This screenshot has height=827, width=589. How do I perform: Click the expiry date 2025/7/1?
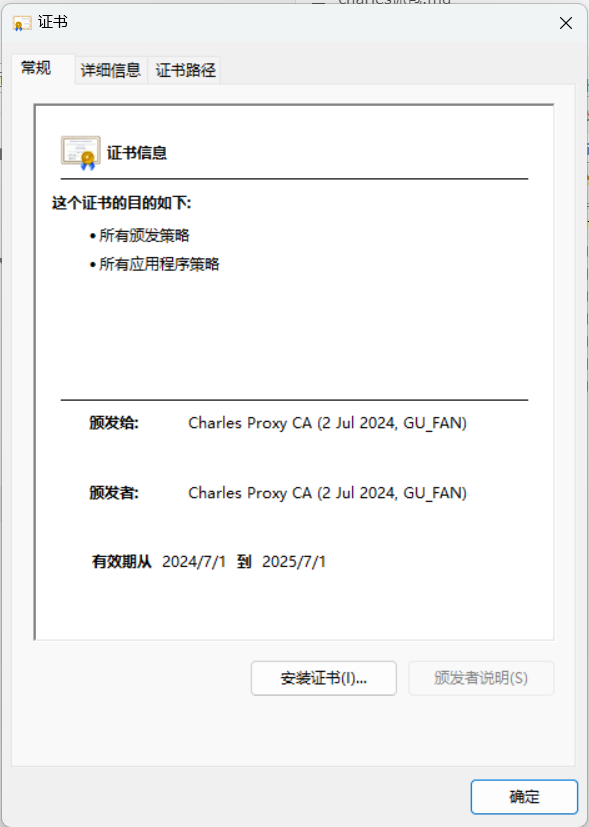click(x=294, y=562)
